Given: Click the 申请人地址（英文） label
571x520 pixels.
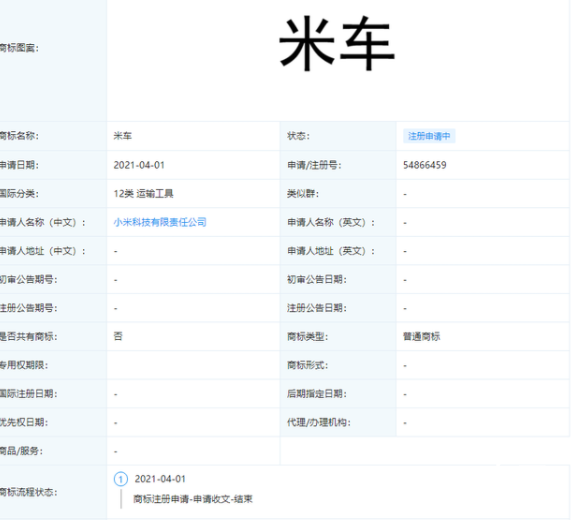Looking at the screenshot, I should (x=331, y=251).
